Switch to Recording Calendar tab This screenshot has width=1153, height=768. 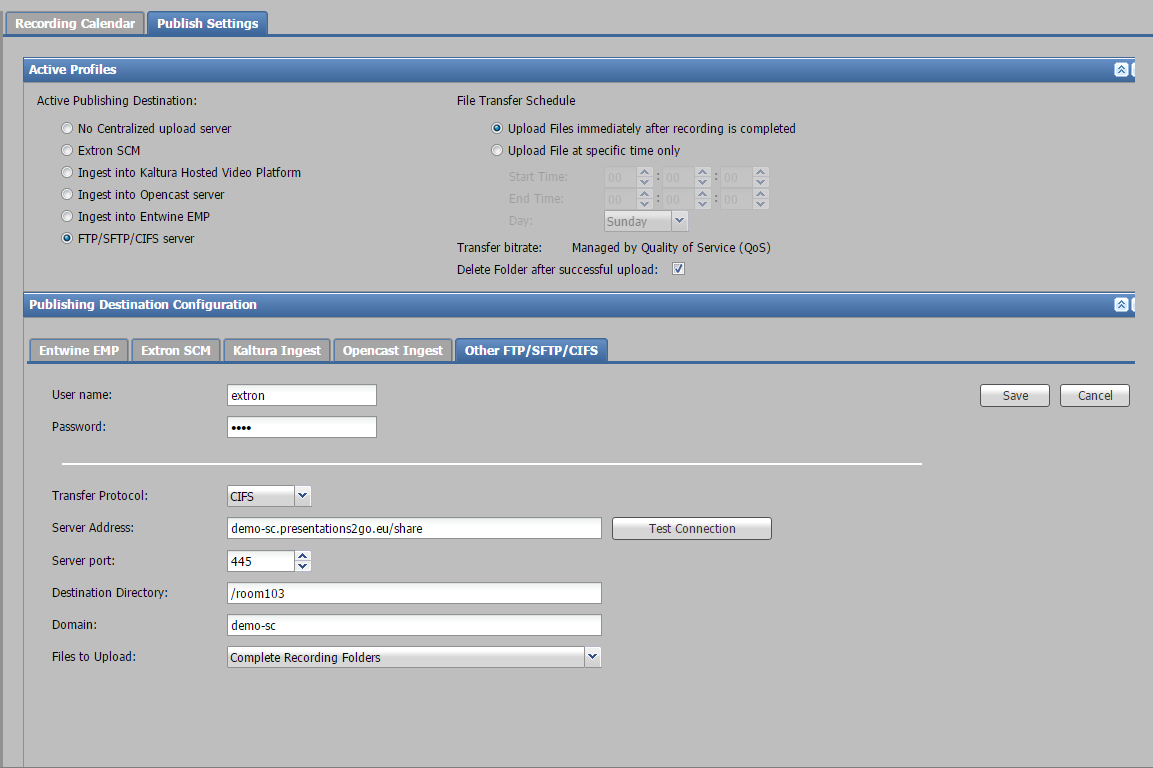(75, 24)
